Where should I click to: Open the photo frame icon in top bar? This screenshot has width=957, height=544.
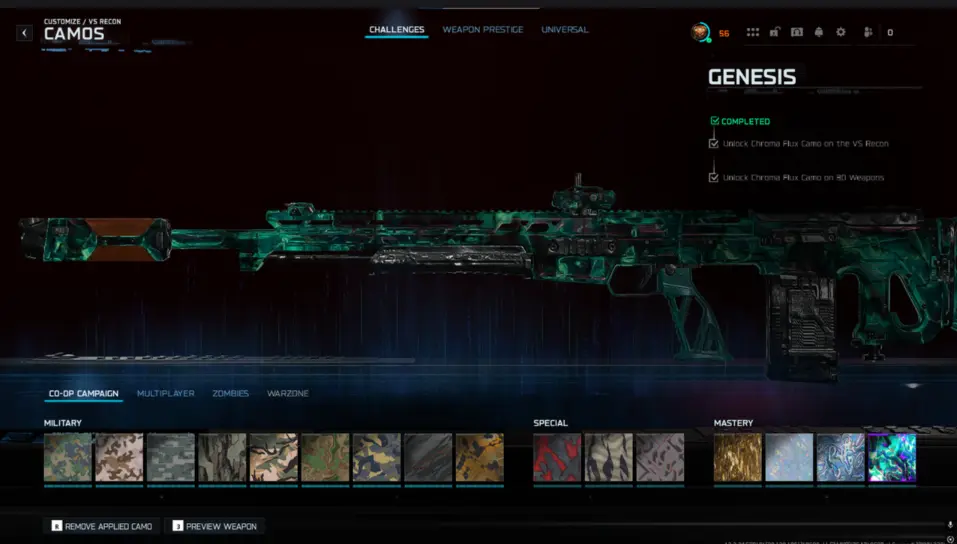(x=796, y=32)
